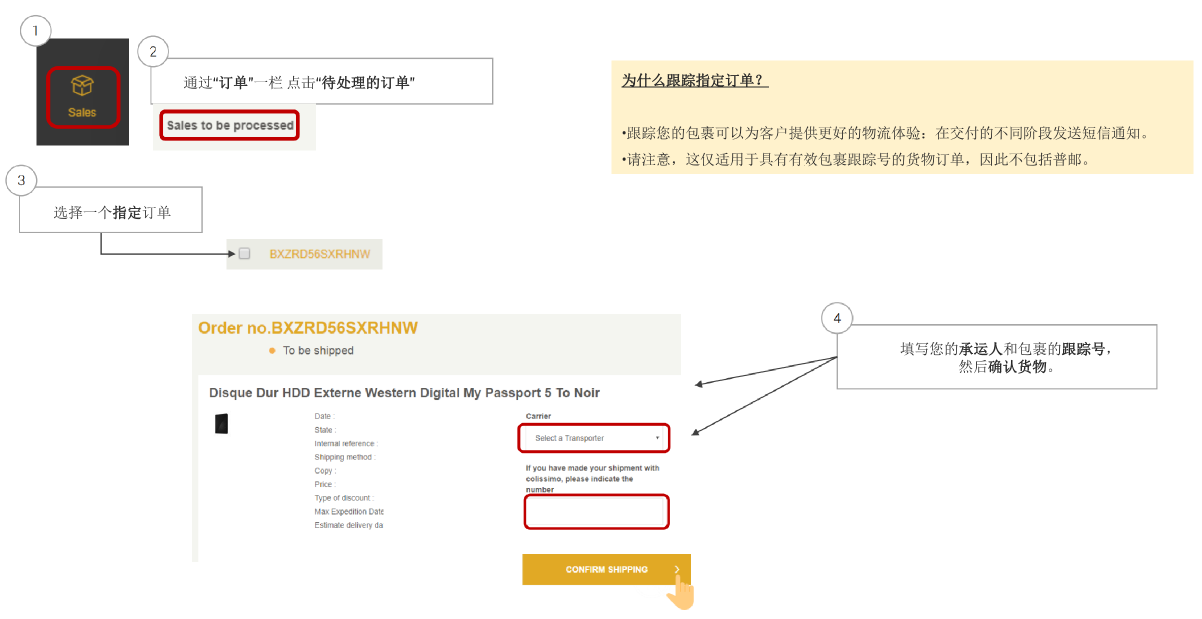This screenshot has height=619, width=1202.
Task: Click the 'Order no.BXZRD56SXRHNW' heading
Action: (308, 328)
